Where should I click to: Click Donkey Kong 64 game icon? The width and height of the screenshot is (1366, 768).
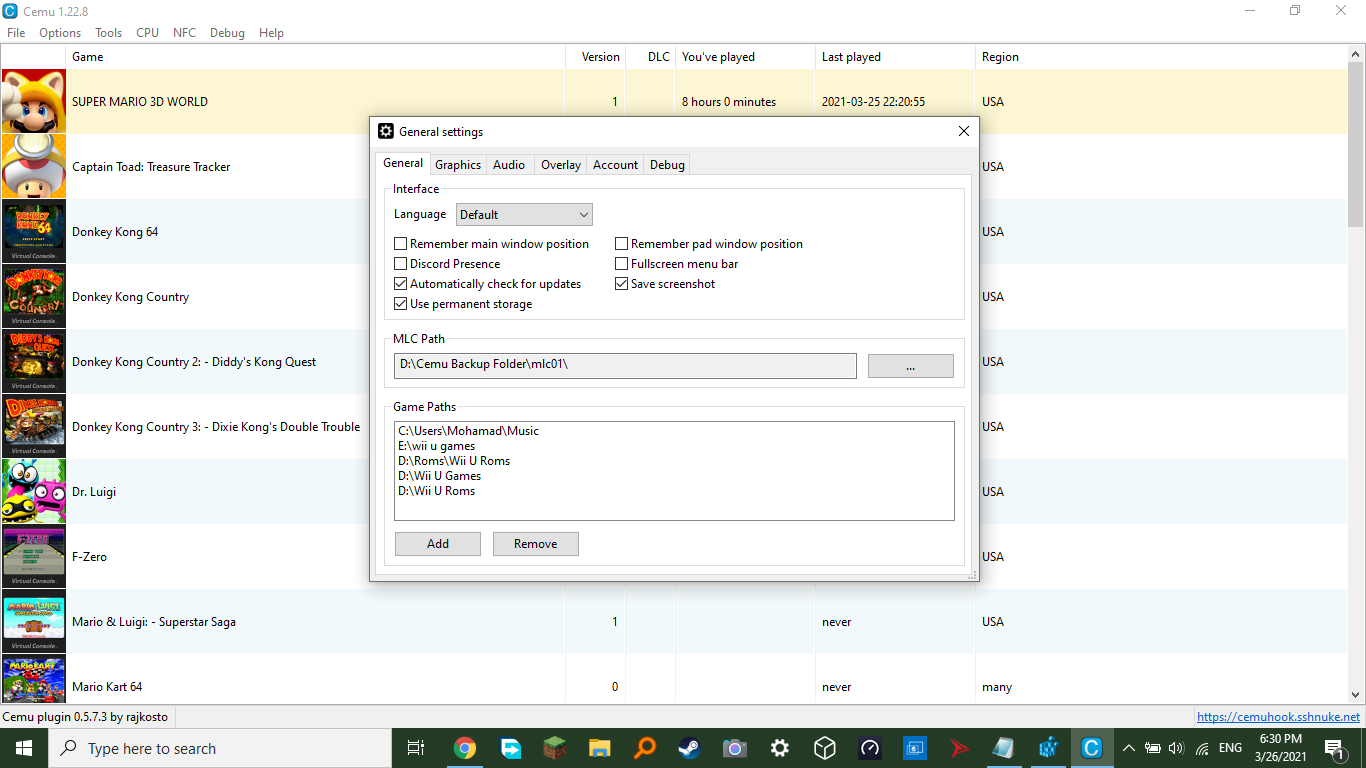click(x=34, y=231)
